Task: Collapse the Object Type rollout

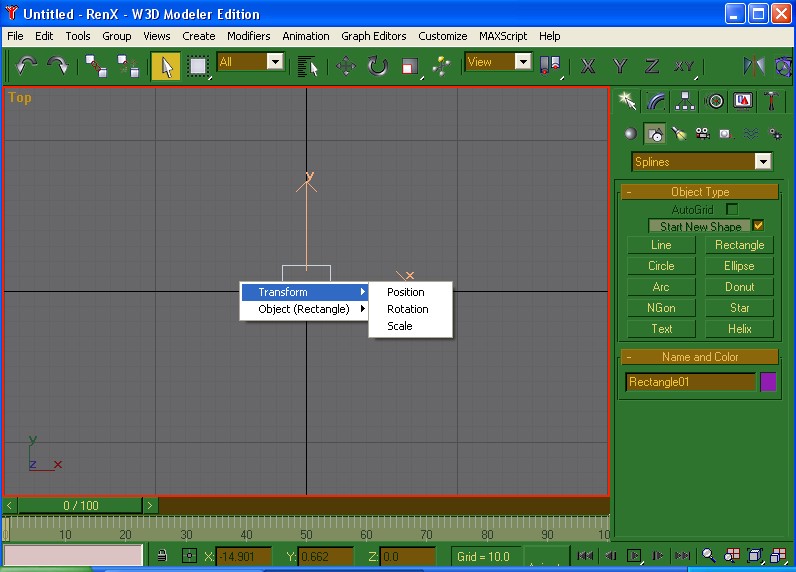Action: 700,192
